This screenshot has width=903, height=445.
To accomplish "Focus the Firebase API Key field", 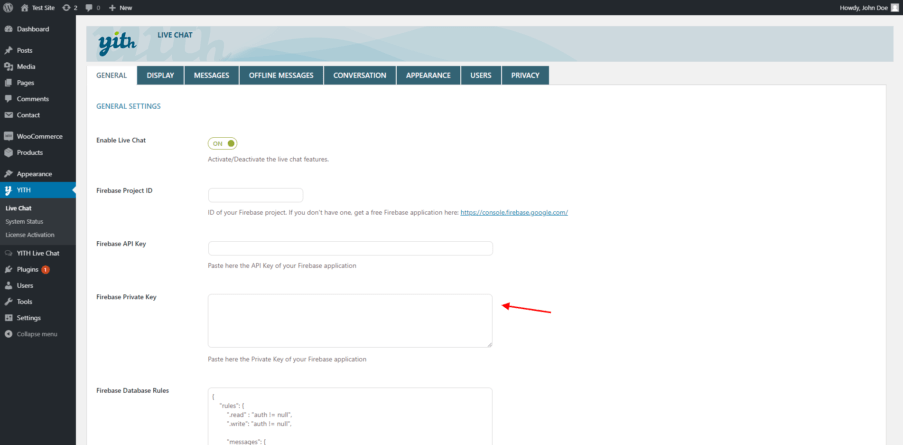I will point(350,248).
